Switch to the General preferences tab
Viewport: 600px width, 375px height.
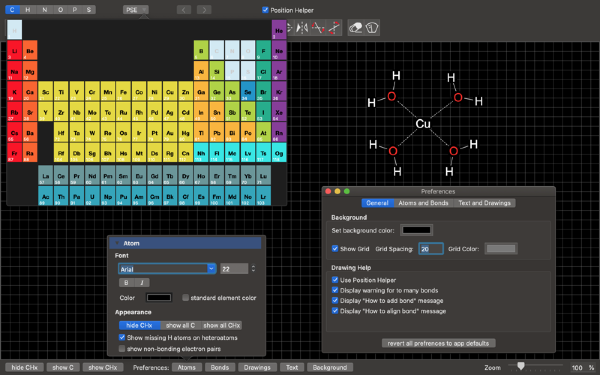tap(377, 203)
